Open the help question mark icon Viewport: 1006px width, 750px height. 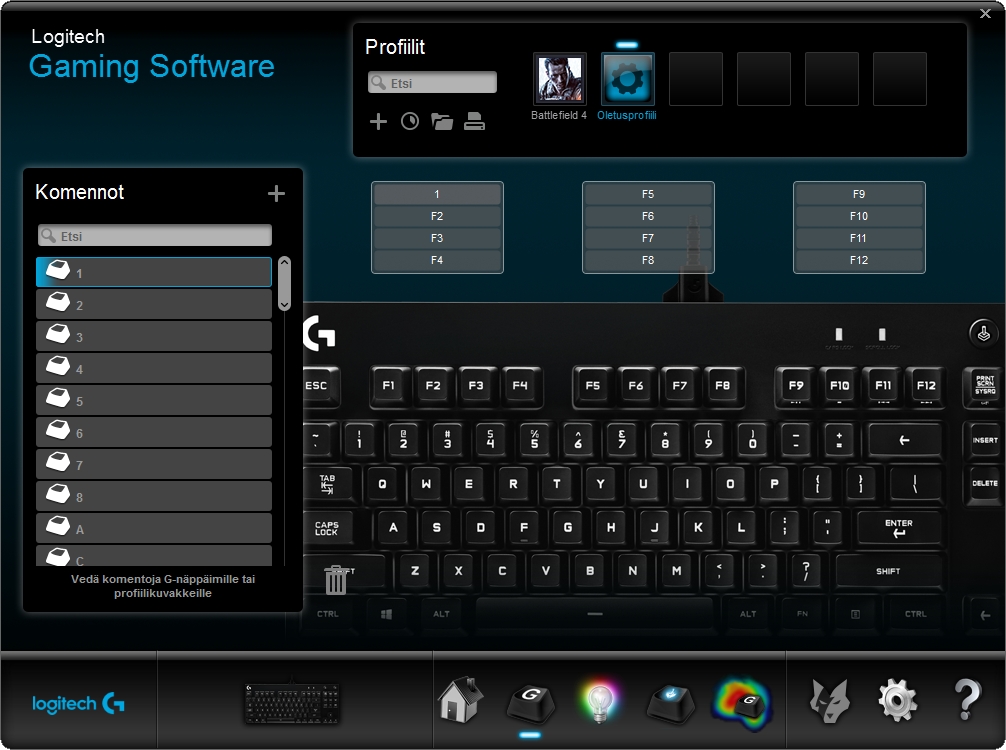coord(967,700)
